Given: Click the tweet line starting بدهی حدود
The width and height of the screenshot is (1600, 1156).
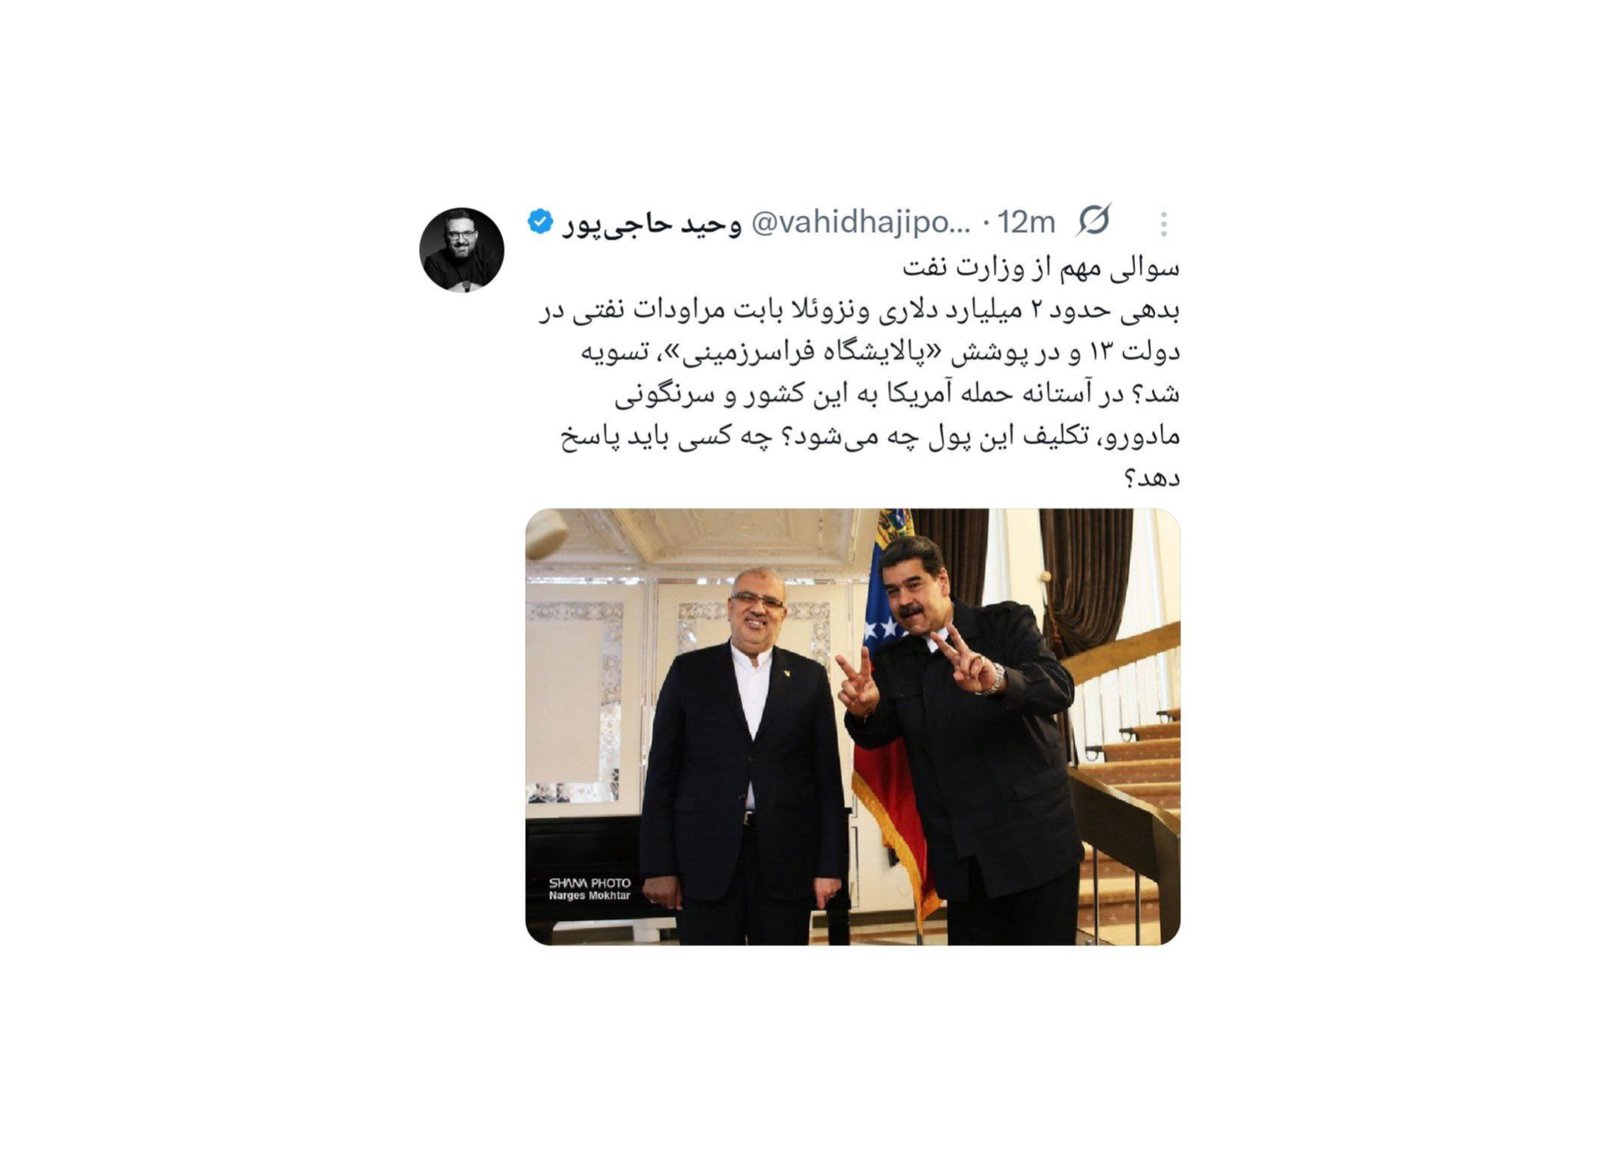Looking at the screenshot, I should click(860, 310).
